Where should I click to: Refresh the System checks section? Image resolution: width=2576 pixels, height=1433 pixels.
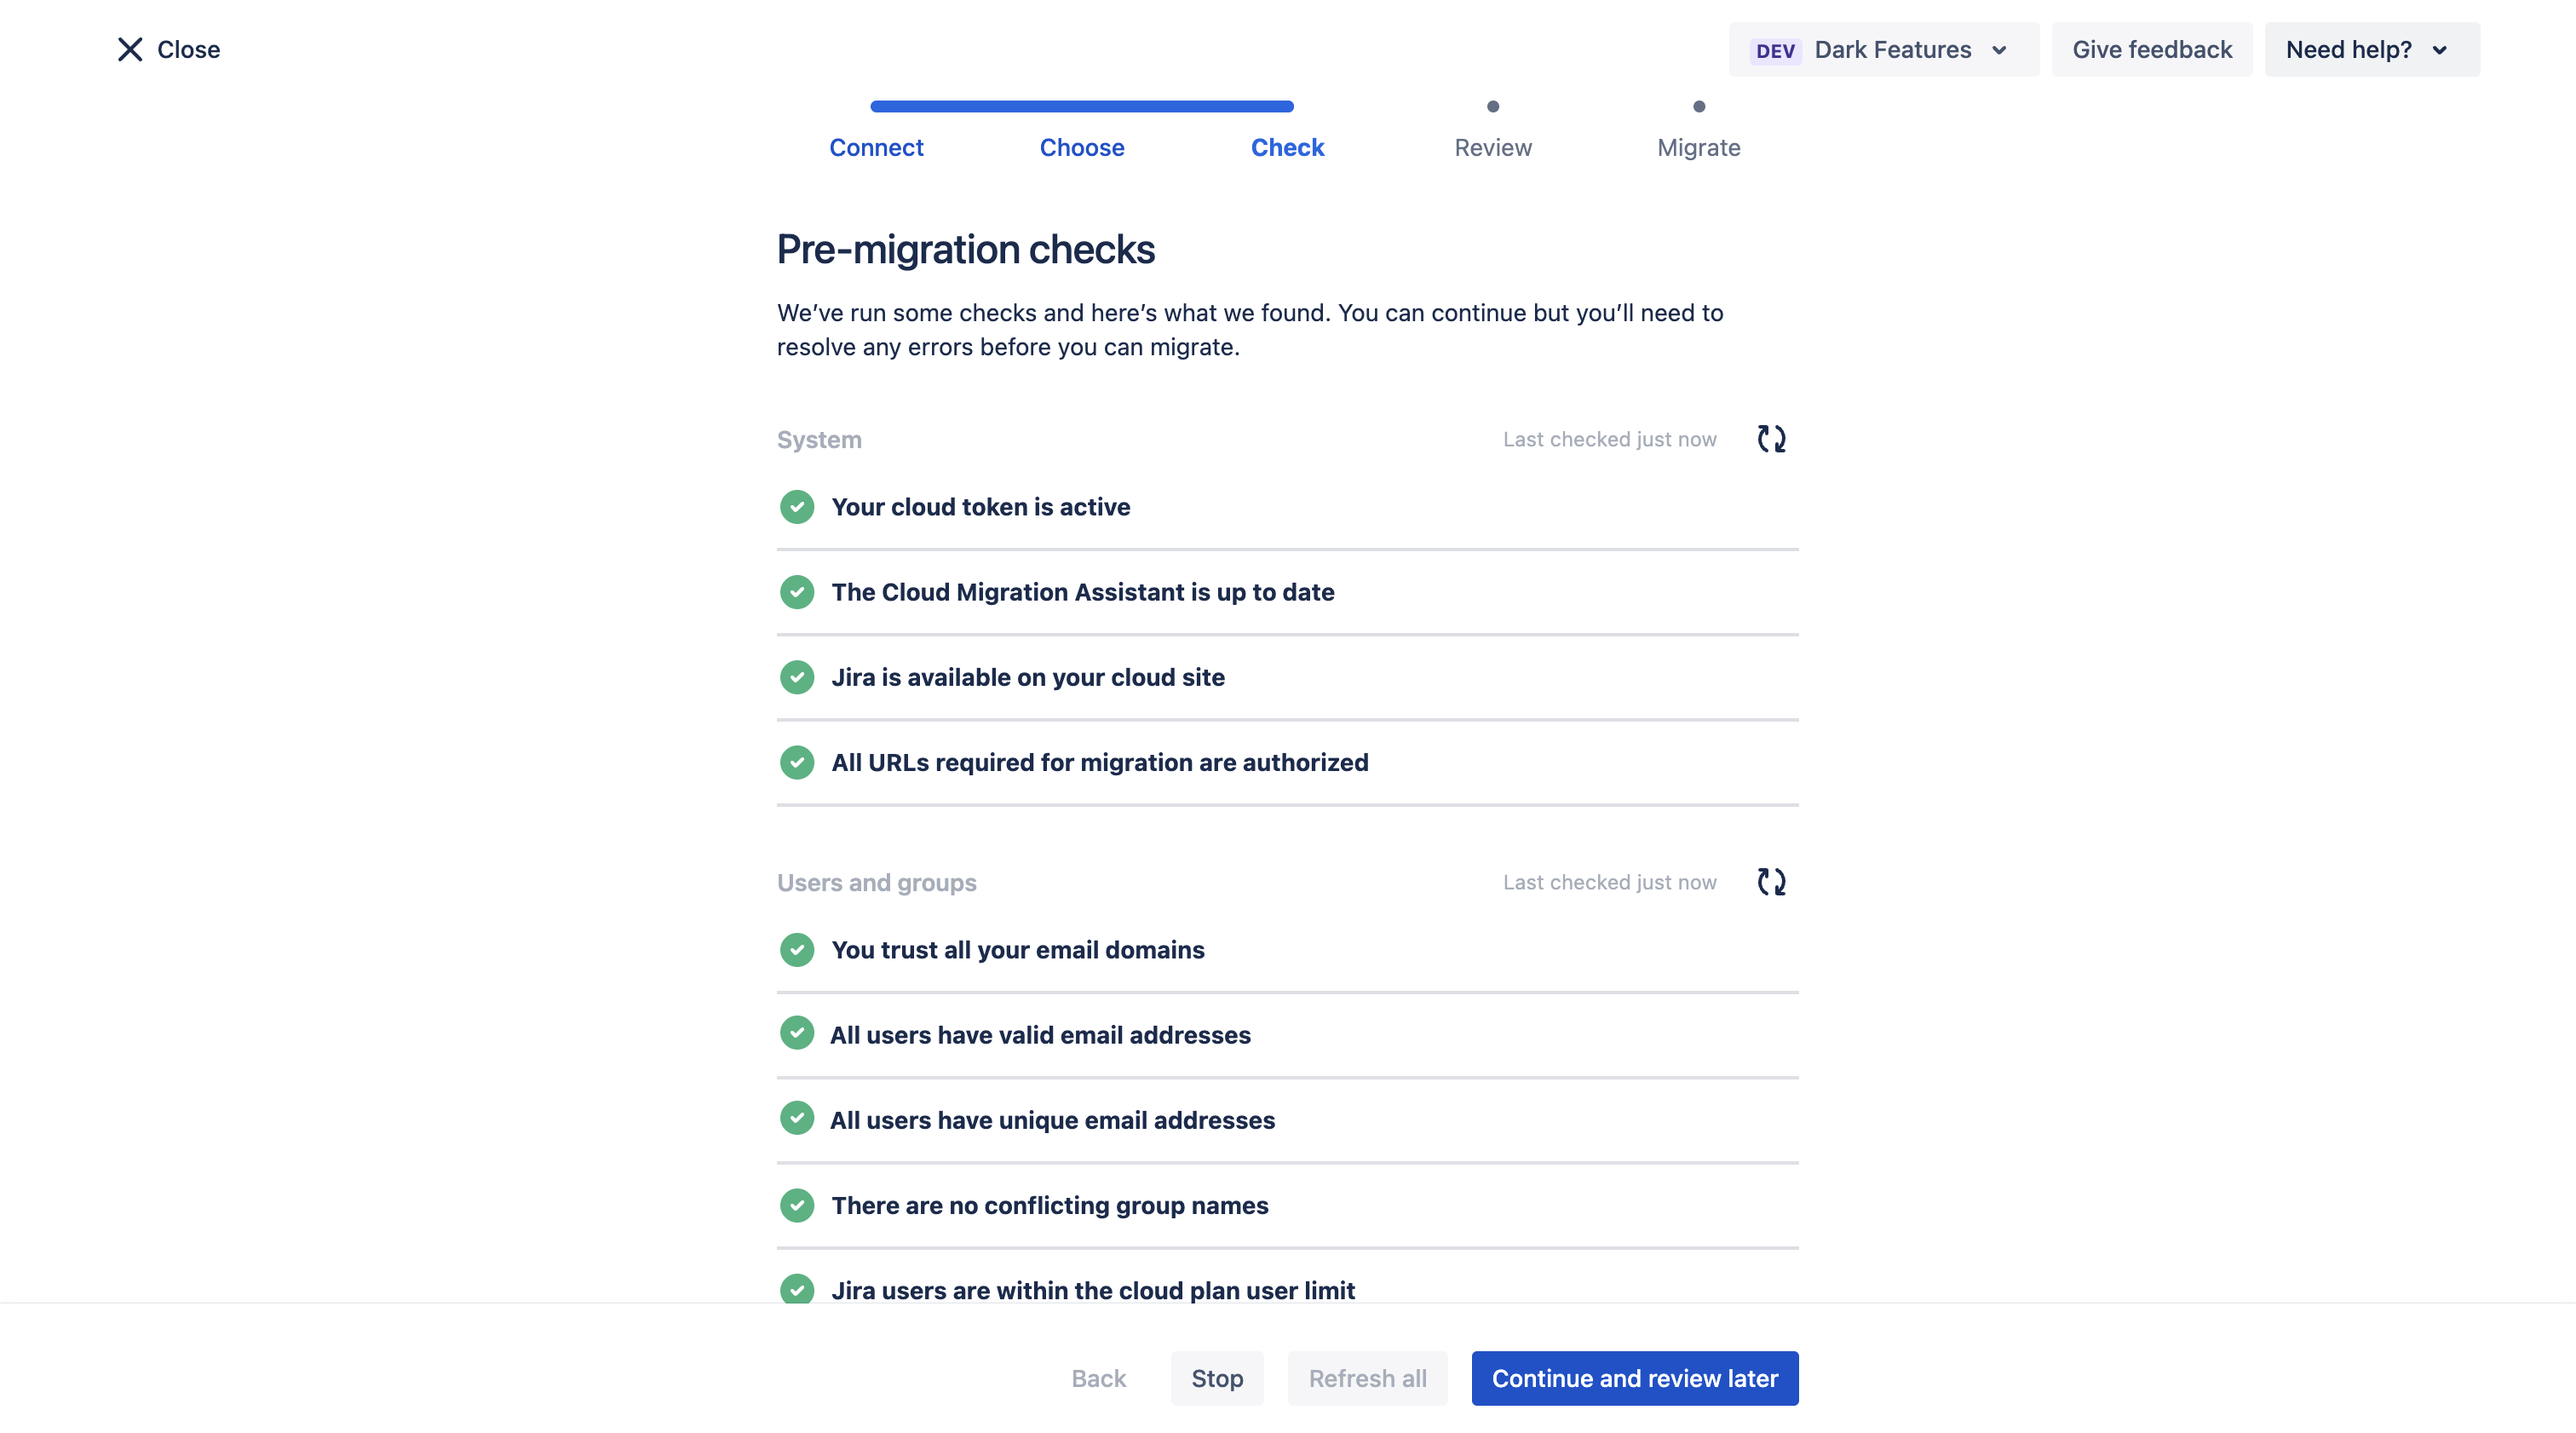tap(1771, 439)
